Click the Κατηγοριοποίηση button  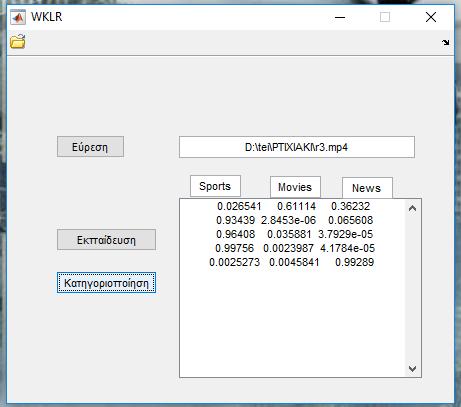tap(106, 283)
